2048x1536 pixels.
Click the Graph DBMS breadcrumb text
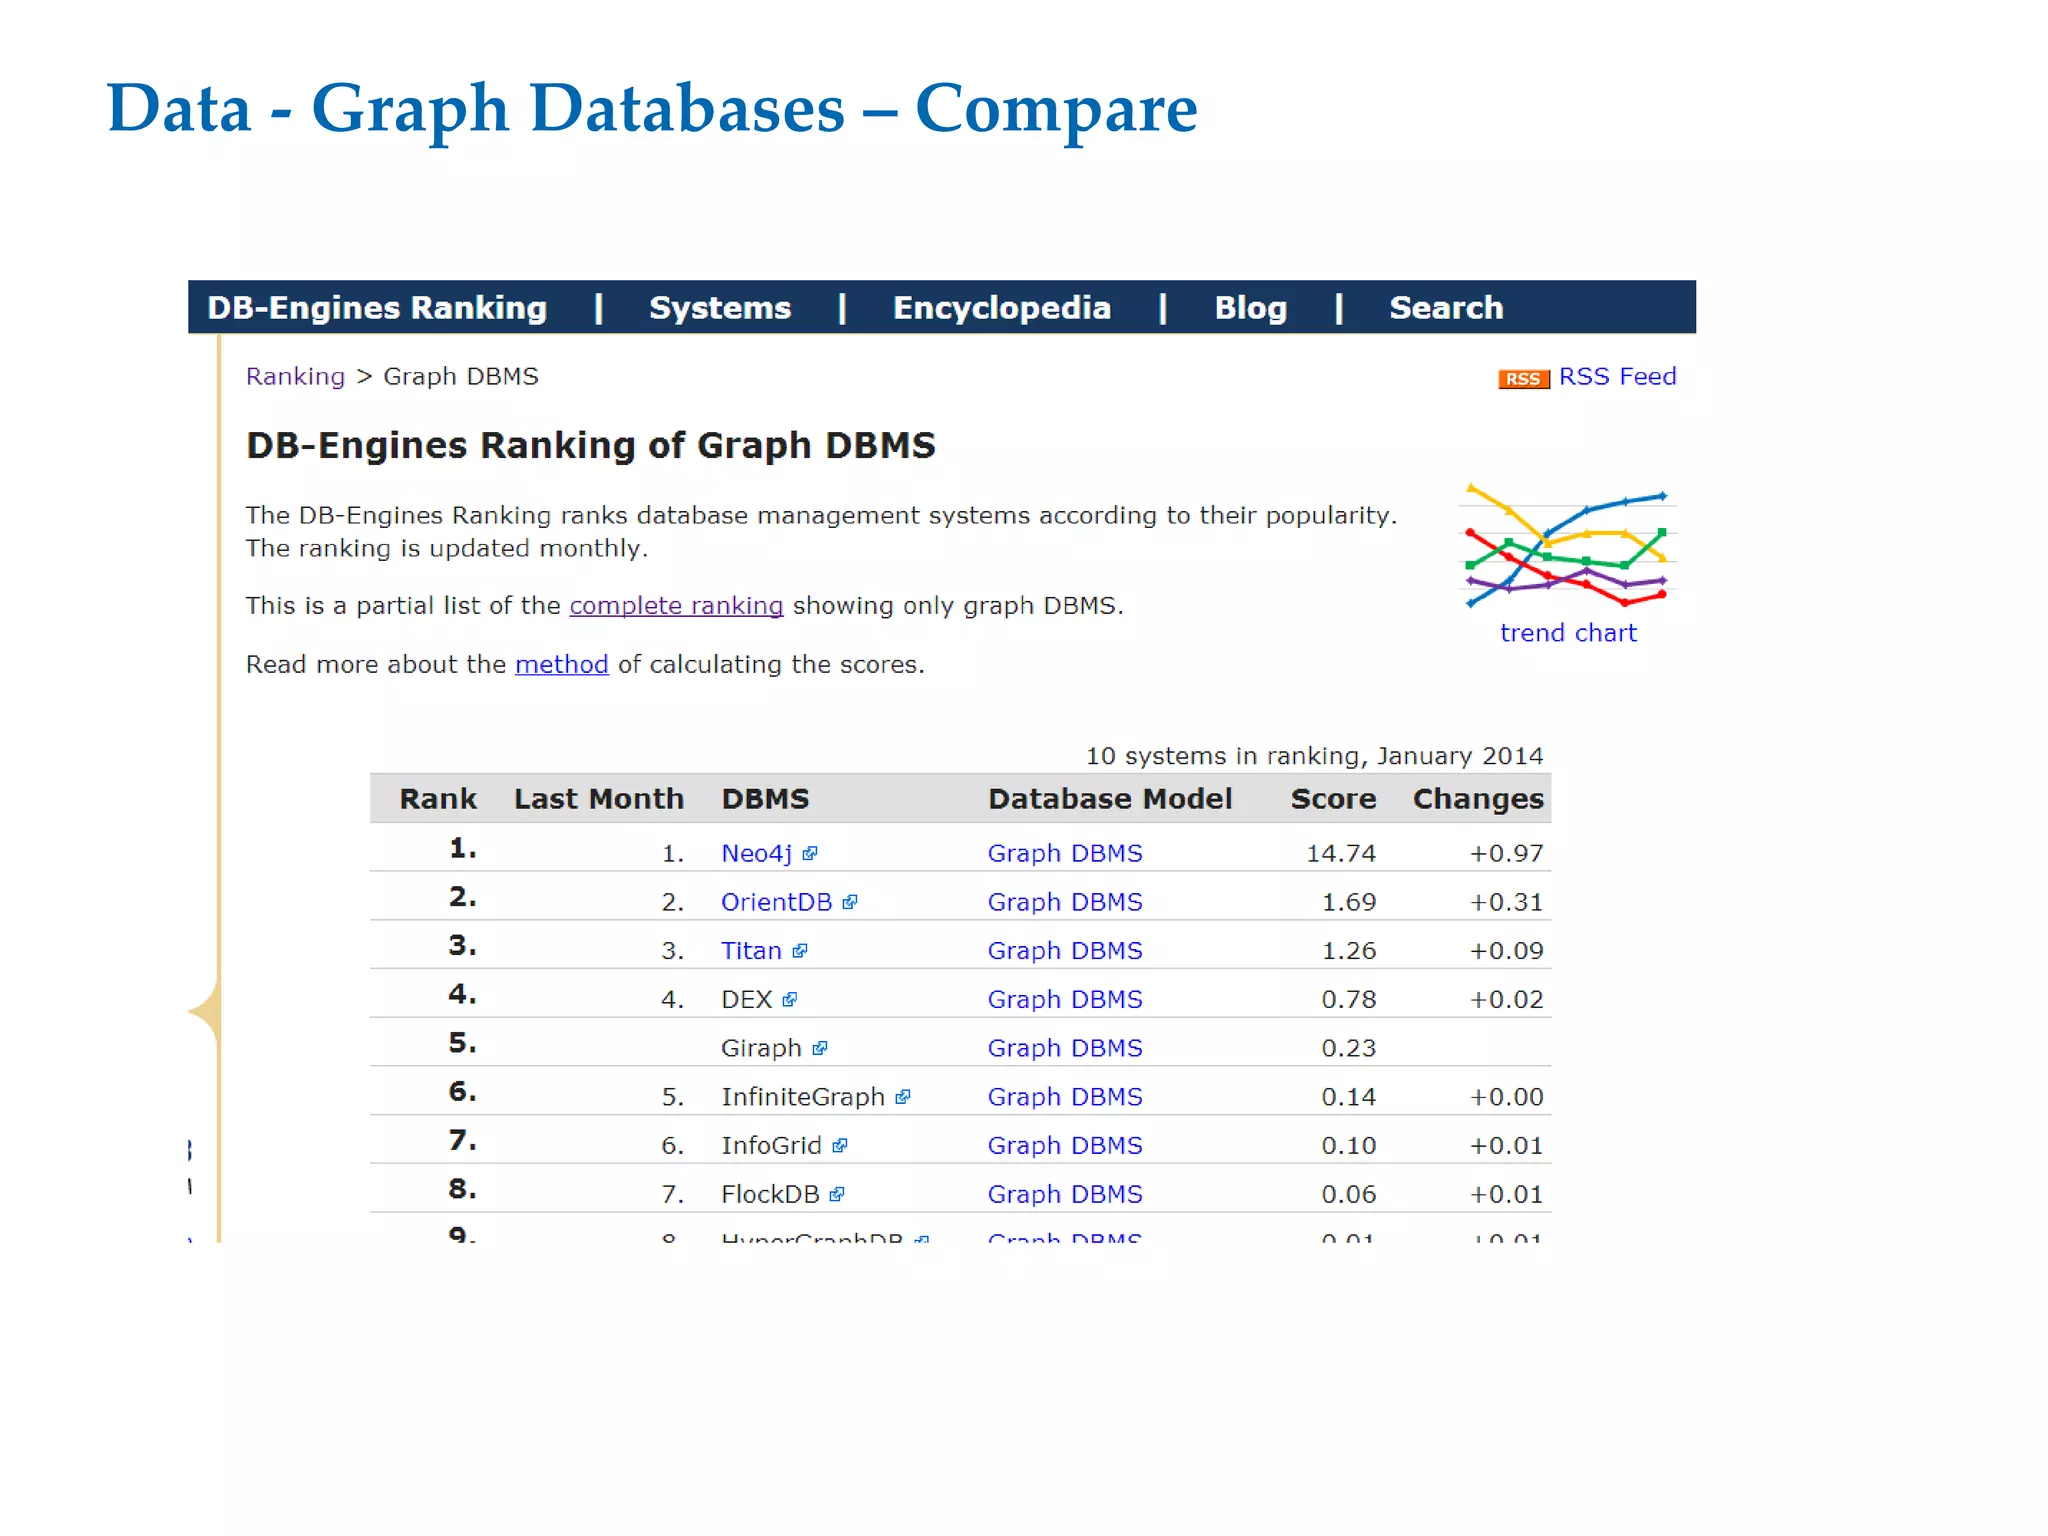[x=461, y=376]
